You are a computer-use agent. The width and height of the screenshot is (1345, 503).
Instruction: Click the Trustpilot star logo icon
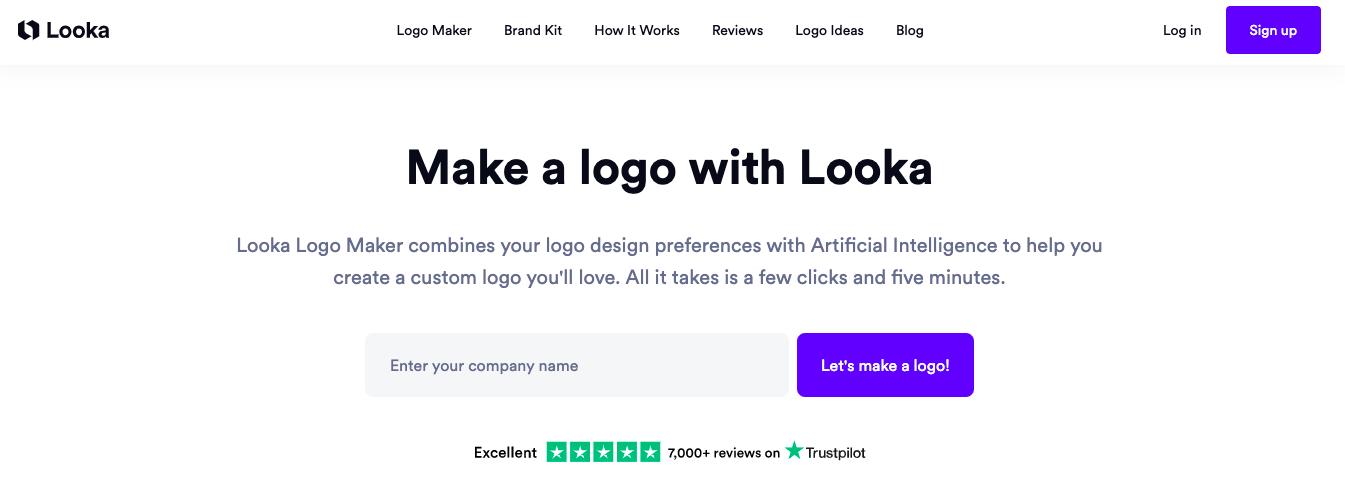794,451
